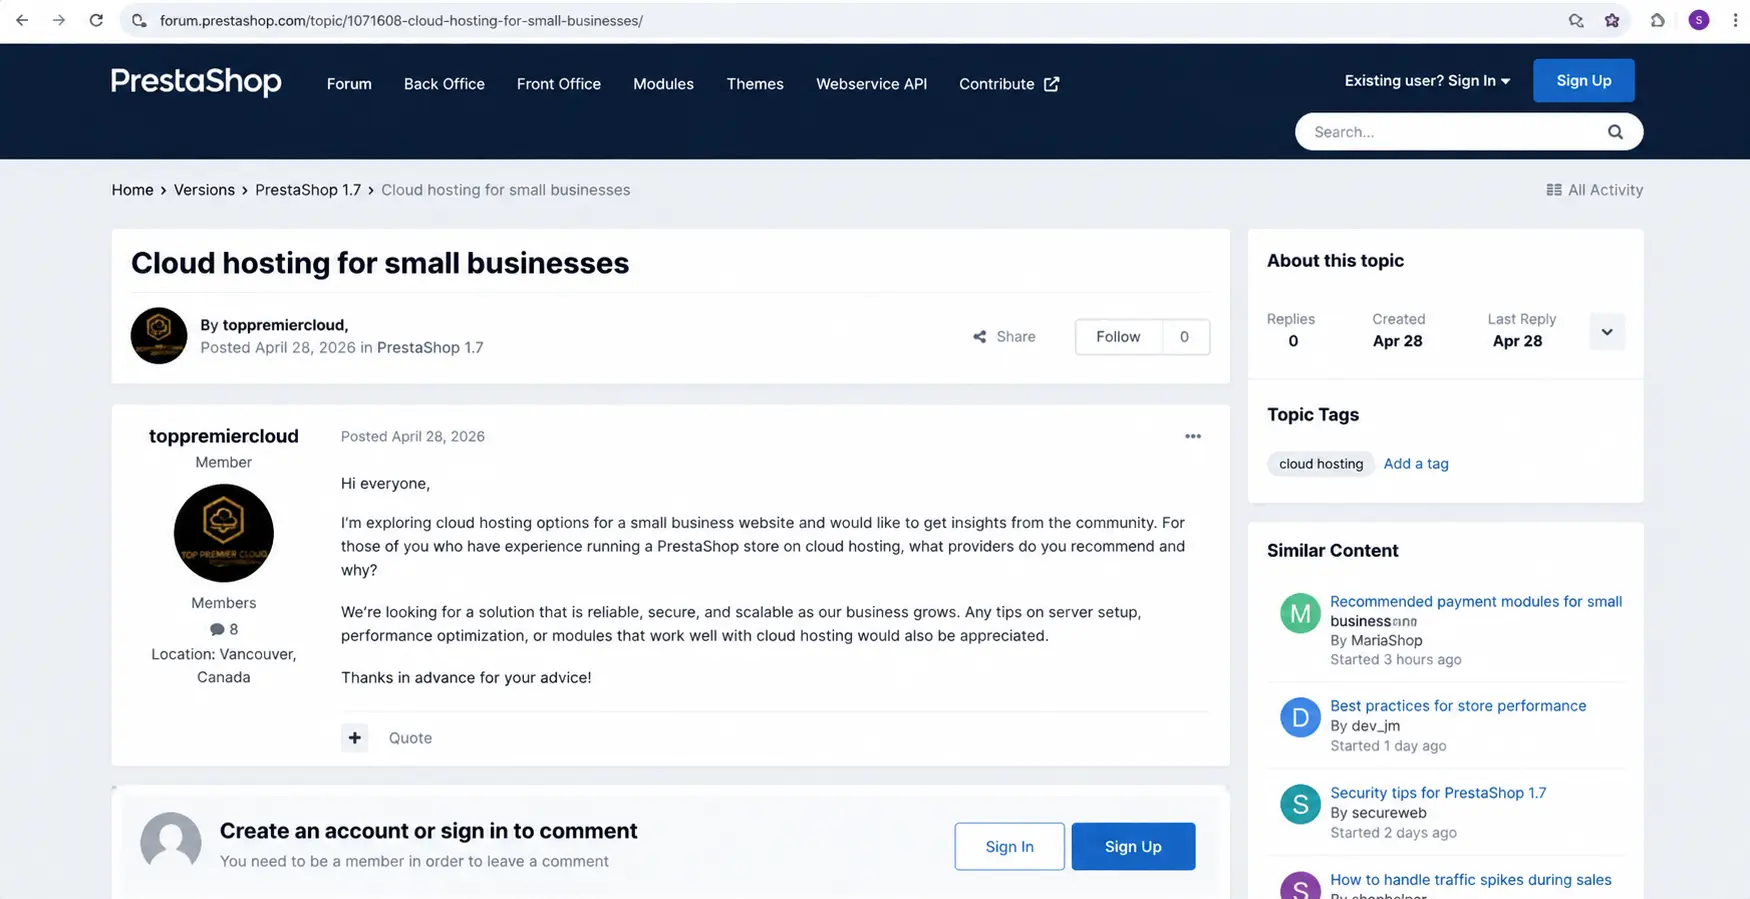Viewport: 1750px width, 899px height.
Task: Click the post count comment icon
Action: point(217,629)
